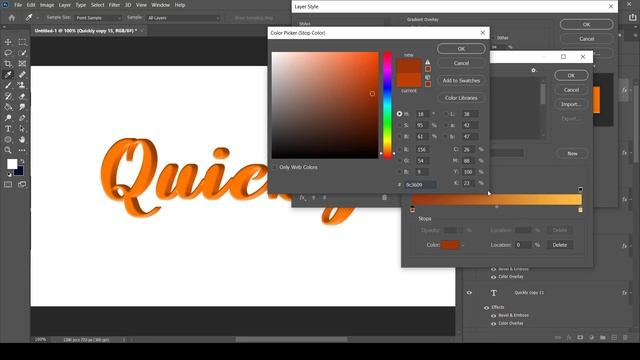Open the Filter menu
Viewport: 640px width, 360px height.
coord(114,5)
